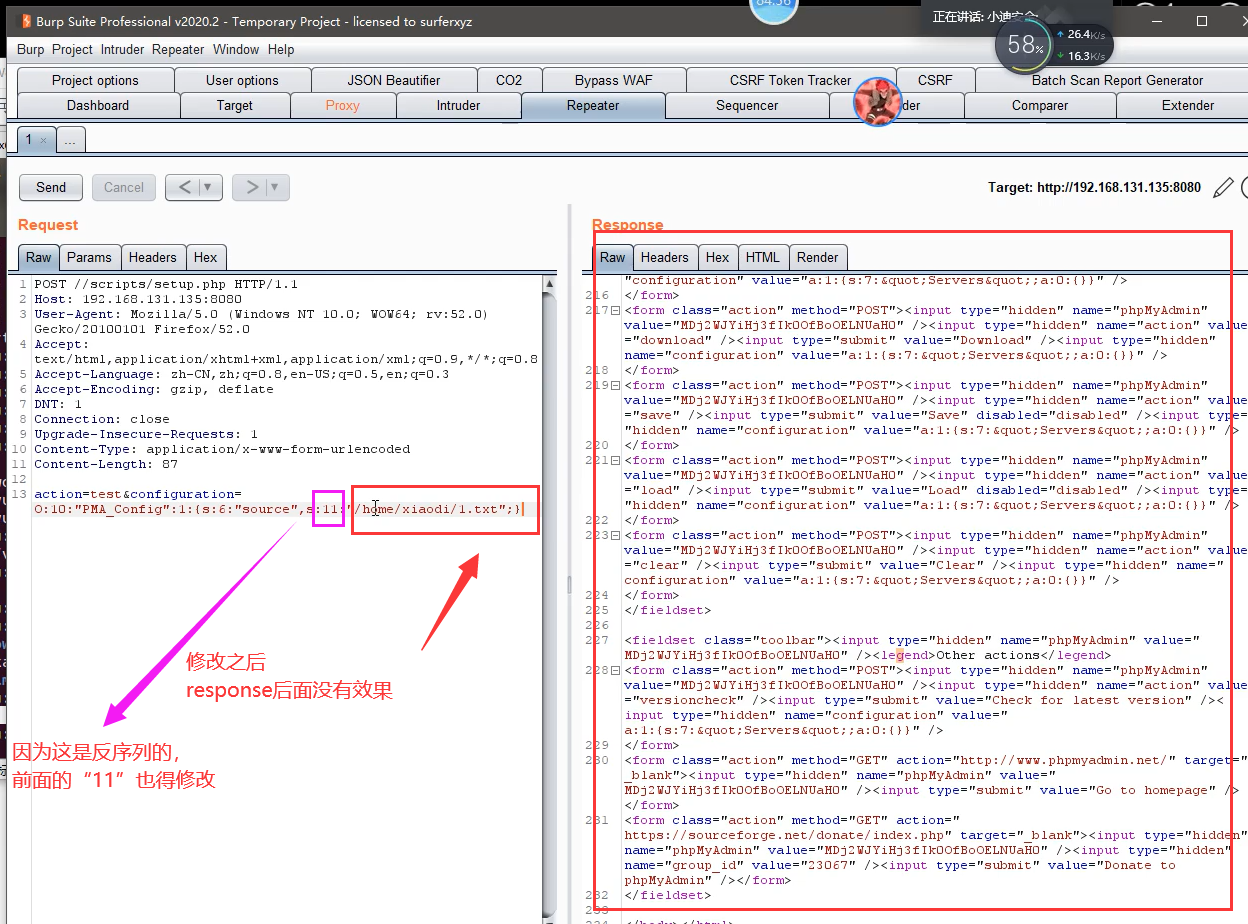Select the response Render view tab

[818, 257]
